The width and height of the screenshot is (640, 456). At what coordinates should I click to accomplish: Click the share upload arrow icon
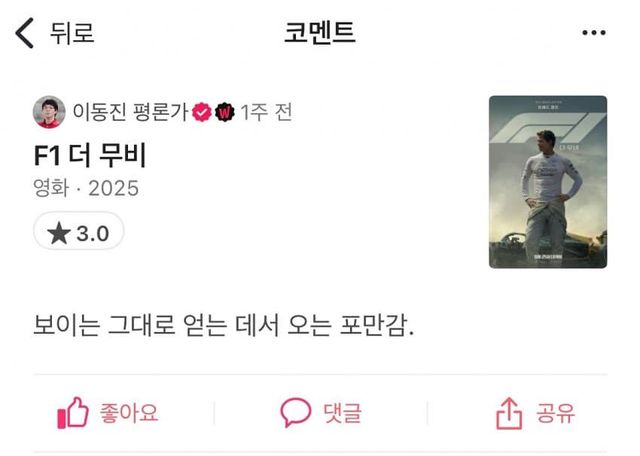(x=509, y=413)
